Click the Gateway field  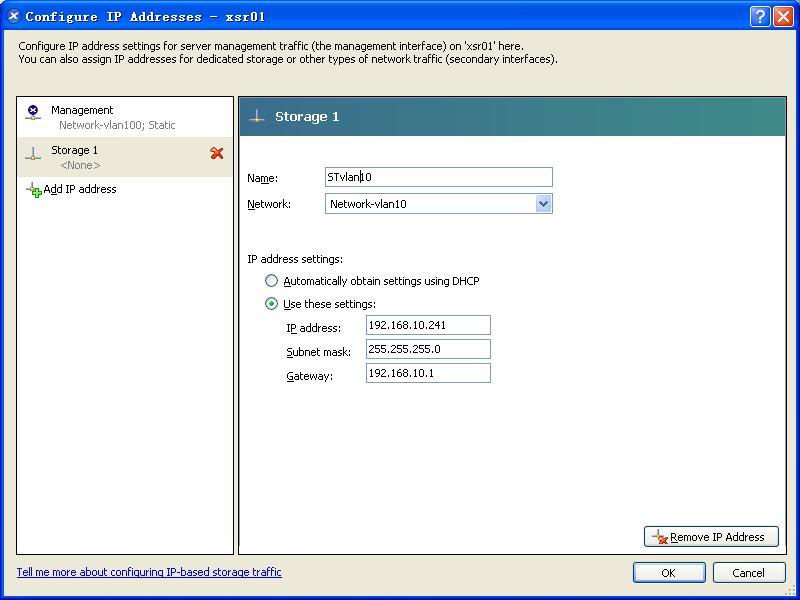click(428, 373)
